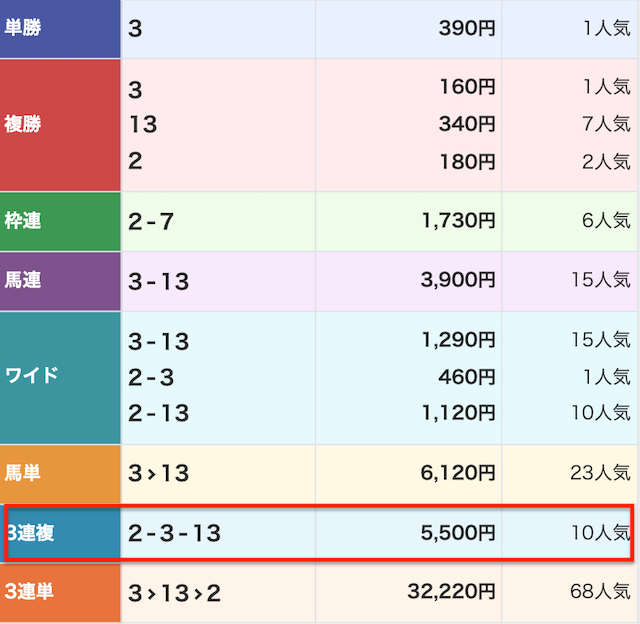Select the 23人気 popularity cell
The width and height of the screenshot is (640, 624).
600,473
